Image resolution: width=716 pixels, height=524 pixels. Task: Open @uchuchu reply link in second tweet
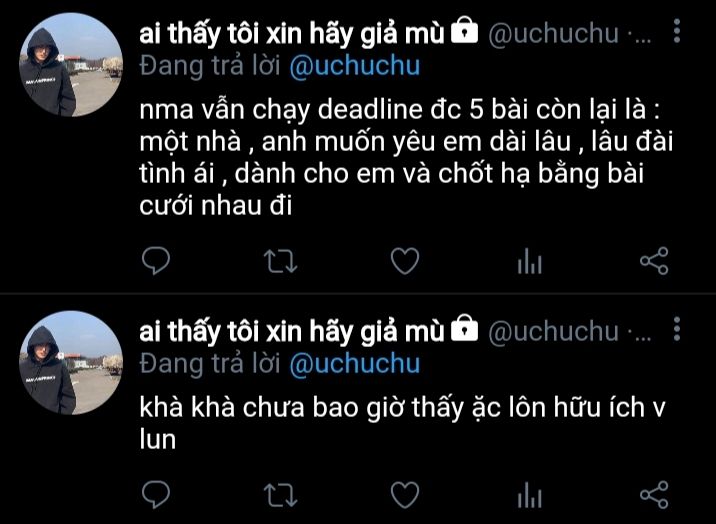[354, 364]
